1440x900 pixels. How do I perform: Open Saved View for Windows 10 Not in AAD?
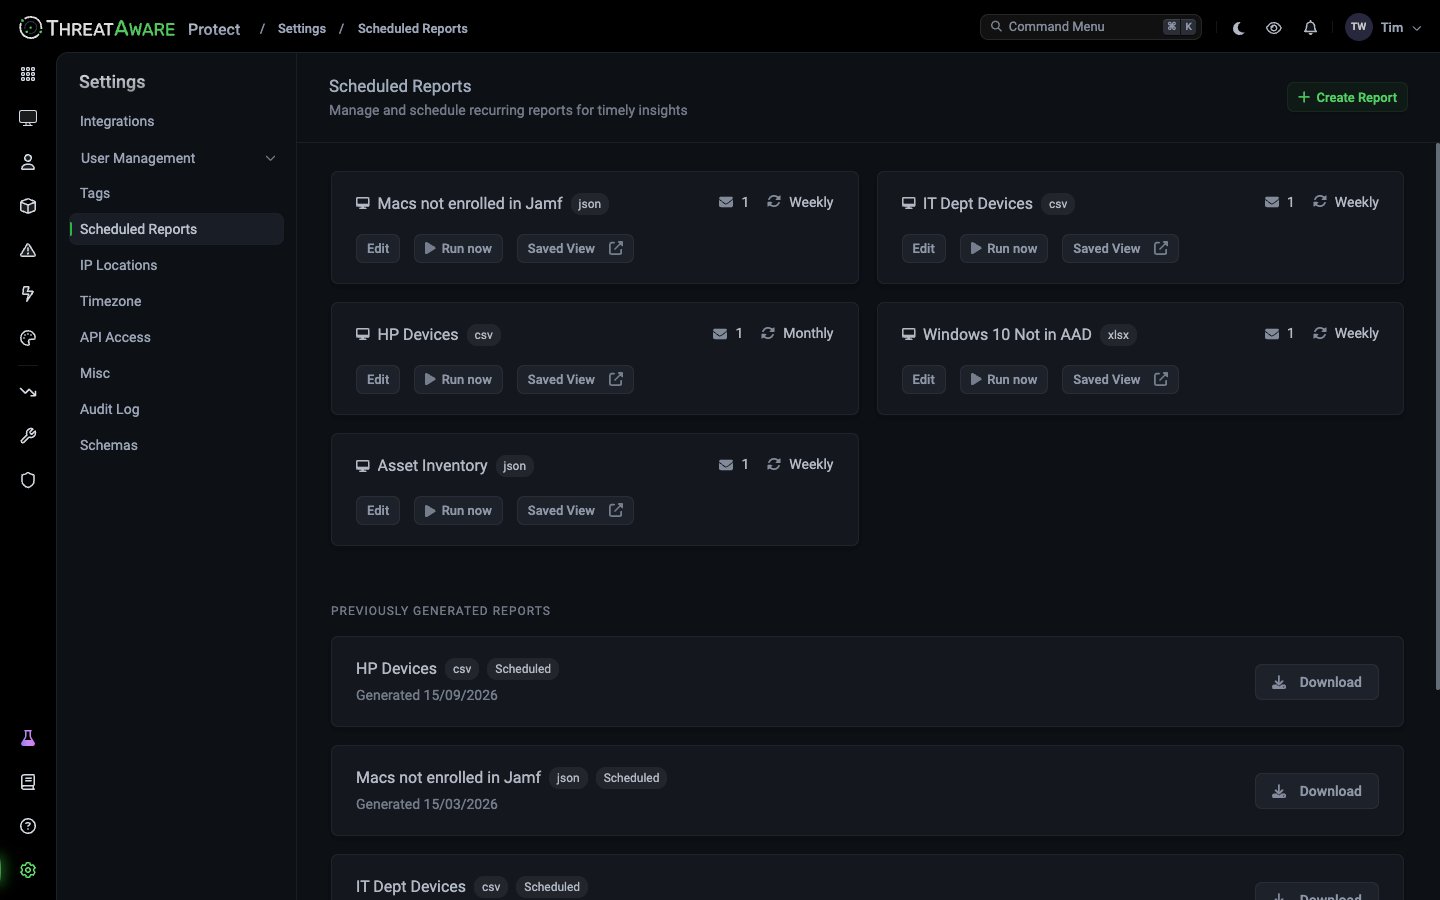coord(1120,379)
